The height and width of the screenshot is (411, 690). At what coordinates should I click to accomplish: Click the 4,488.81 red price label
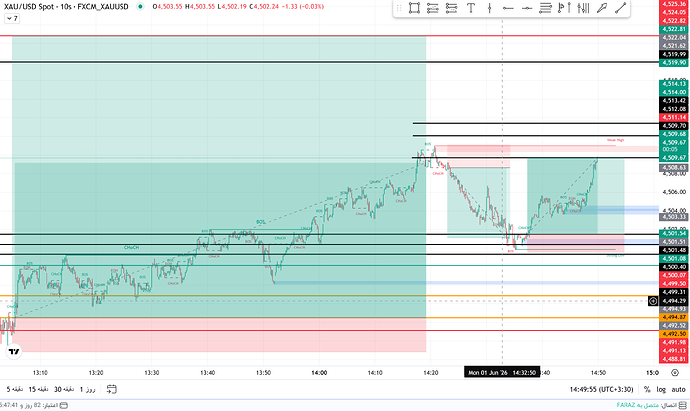[x=674, y=359]
